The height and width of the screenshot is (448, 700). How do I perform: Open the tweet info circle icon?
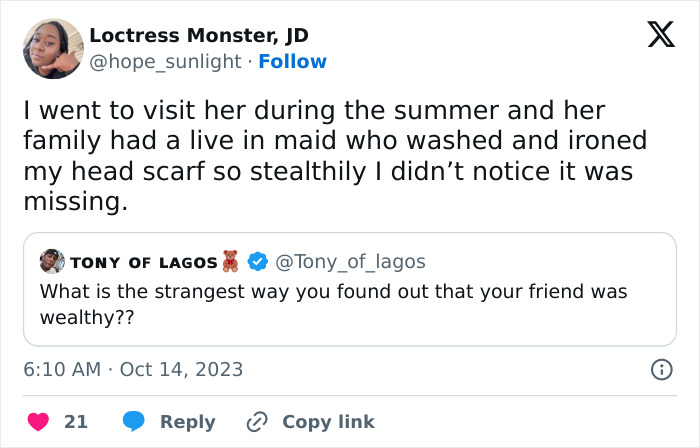click(x=661, y=369)
